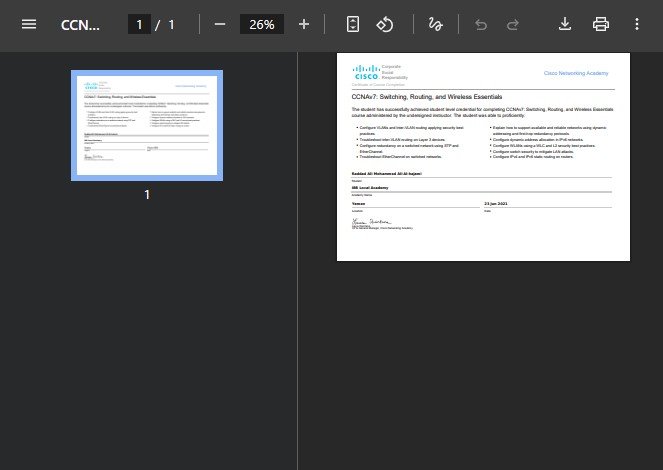
Task: Enable the draw annotation tool
Action: [435, 24]
